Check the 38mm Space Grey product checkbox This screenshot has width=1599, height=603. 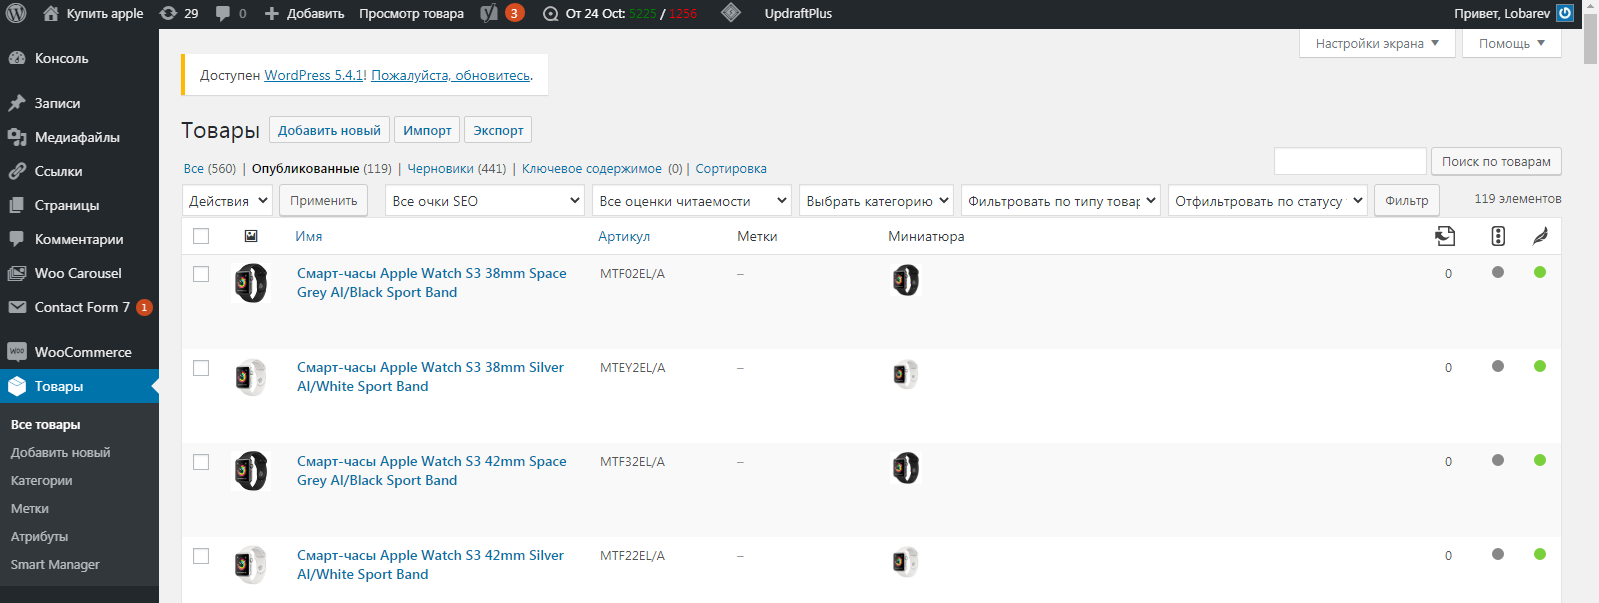[201, 274]
